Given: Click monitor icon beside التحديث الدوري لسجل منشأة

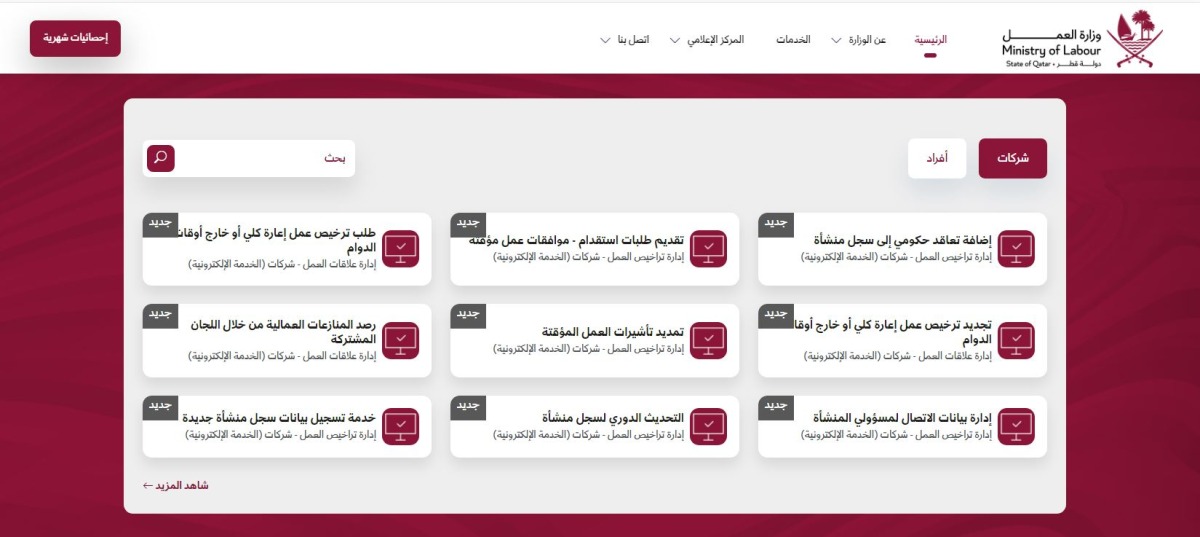Looking at the screenshot, I should (708, 426).
